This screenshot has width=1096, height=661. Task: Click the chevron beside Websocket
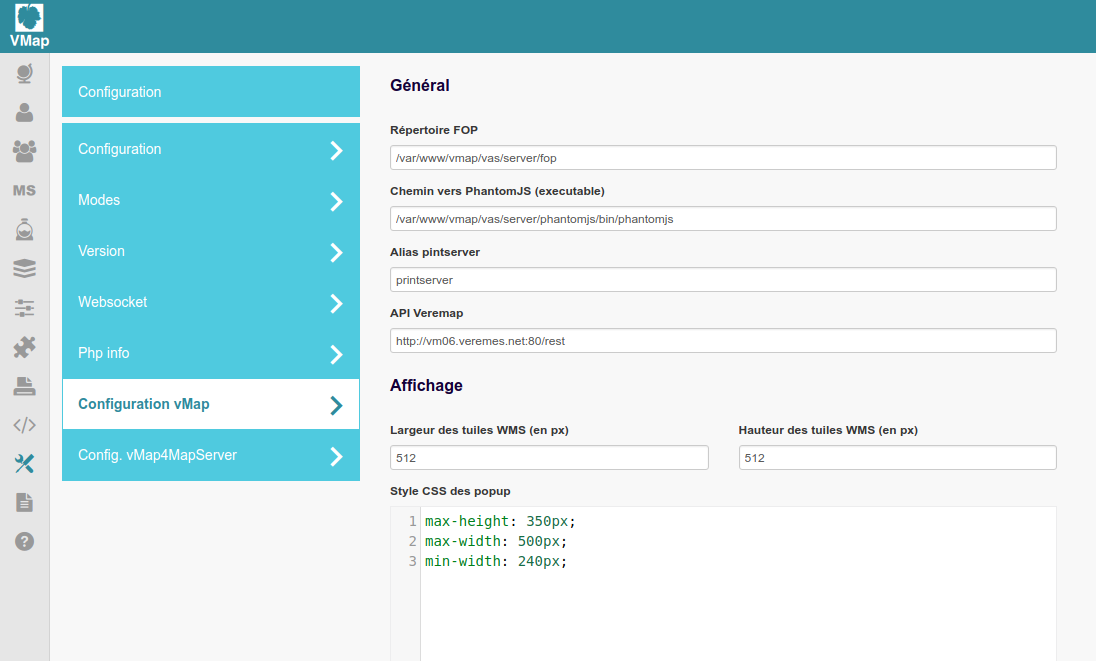(336, 303)
